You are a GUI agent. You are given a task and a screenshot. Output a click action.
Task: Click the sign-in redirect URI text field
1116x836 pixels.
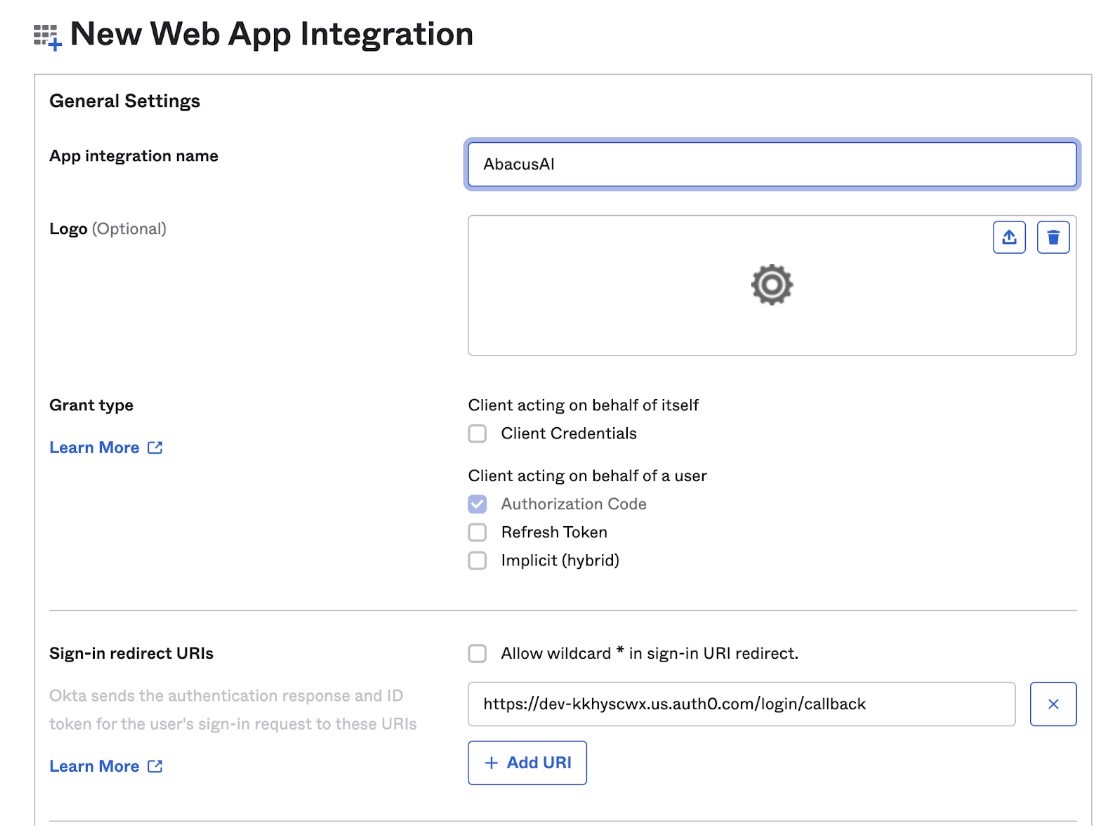pos(740,704)
